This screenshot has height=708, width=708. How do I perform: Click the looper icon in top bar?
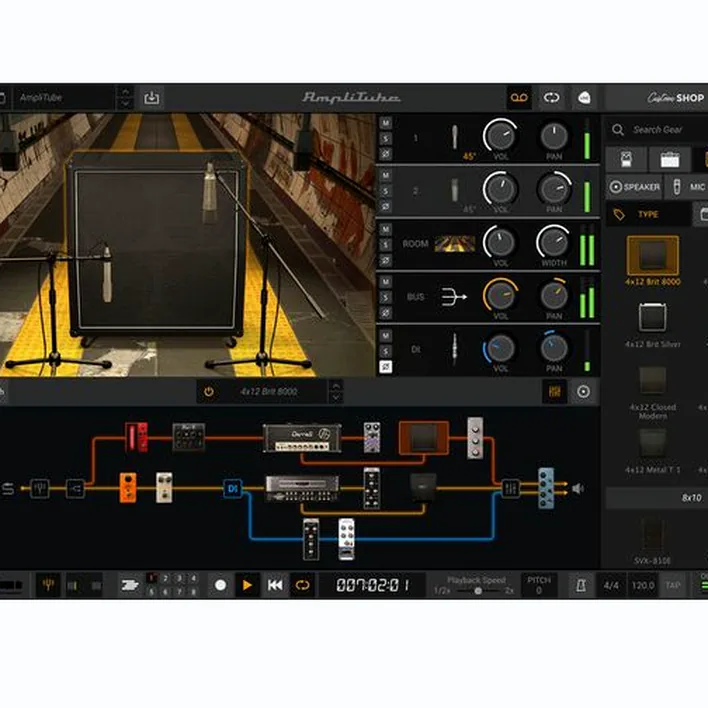(x=551, y=98)
